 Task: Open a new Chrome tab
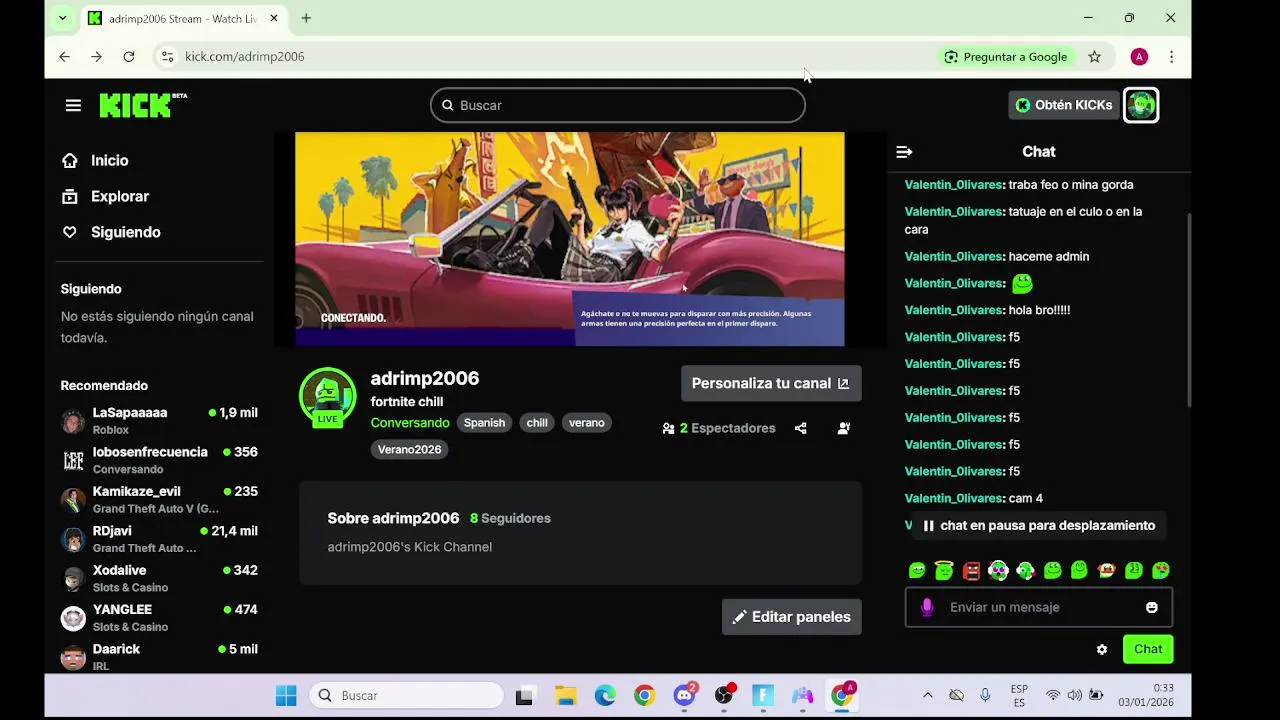(x=306, y=18)
